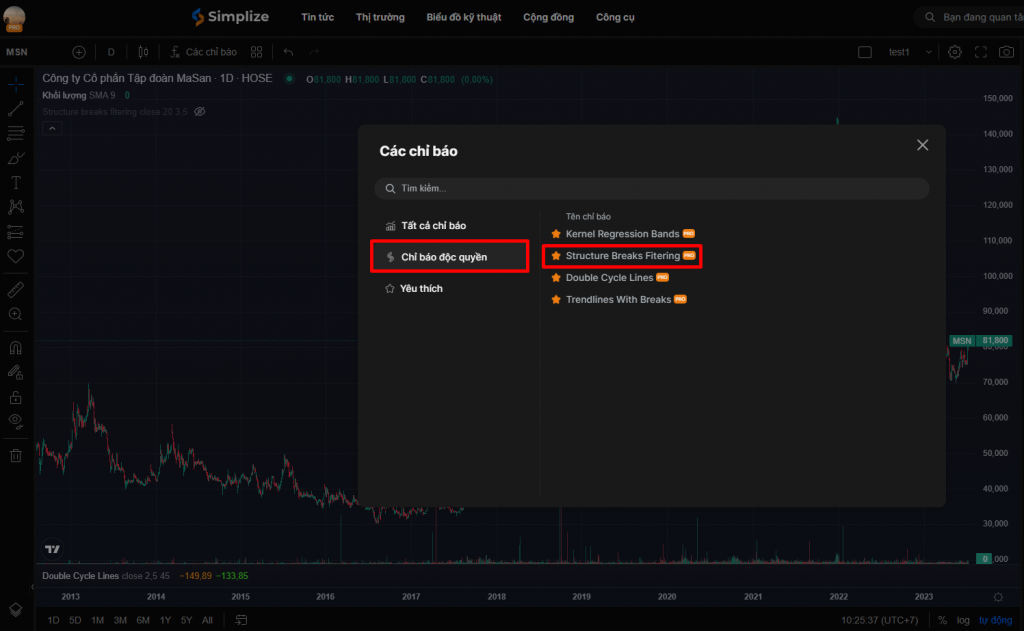Screen dimensions: 1024x631
Task: Select the Tất cả chỉ báo category
Action: [433, 226]
